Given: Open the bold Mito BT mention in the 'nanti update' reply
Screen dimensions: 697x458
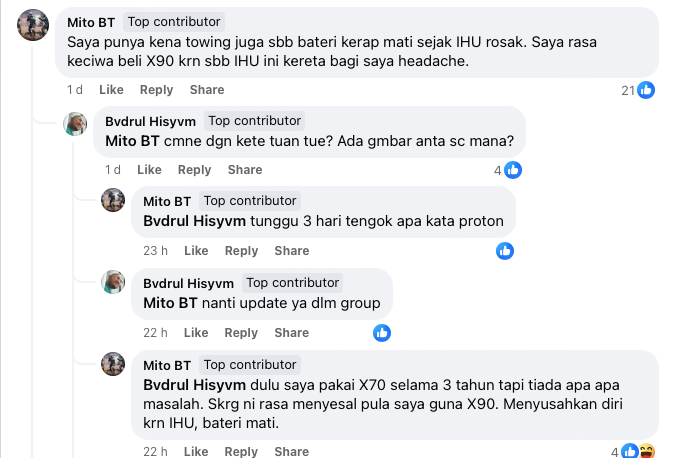Looking at the screenshot, I should point(170,303).
